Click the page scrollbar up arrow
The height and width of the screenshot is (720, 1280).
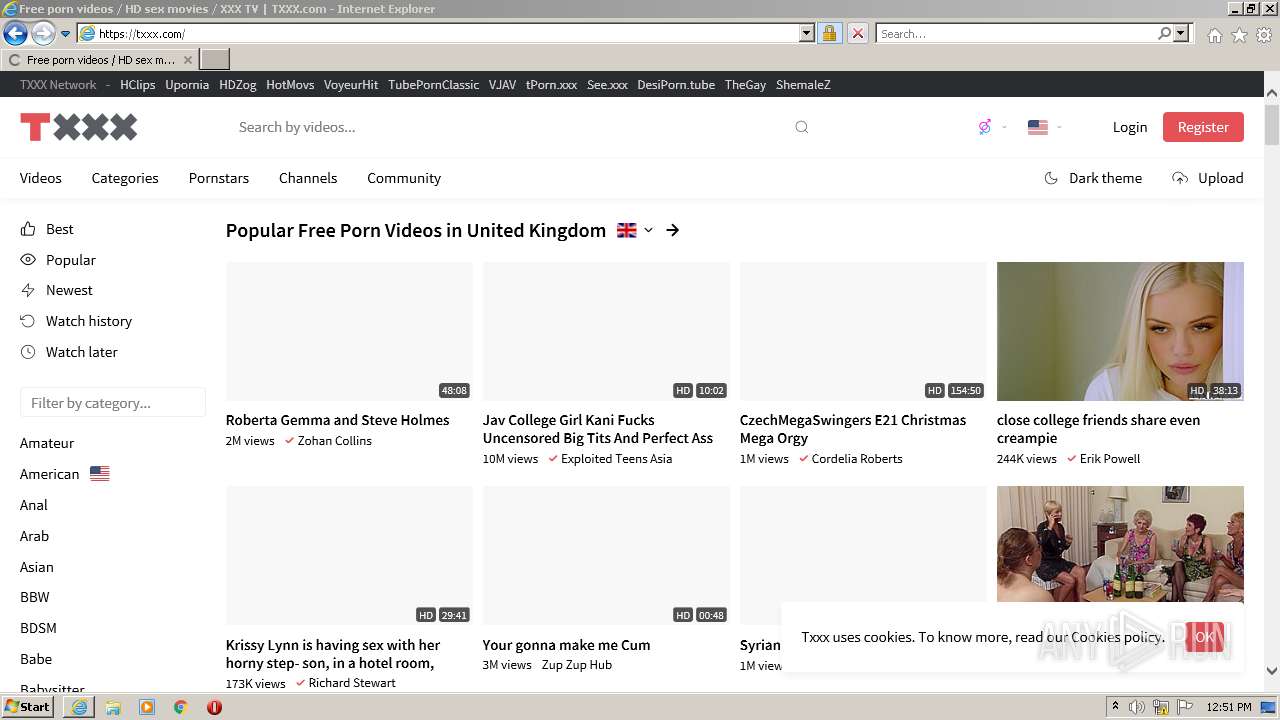pyautogui.click(x=1271, y=93)
